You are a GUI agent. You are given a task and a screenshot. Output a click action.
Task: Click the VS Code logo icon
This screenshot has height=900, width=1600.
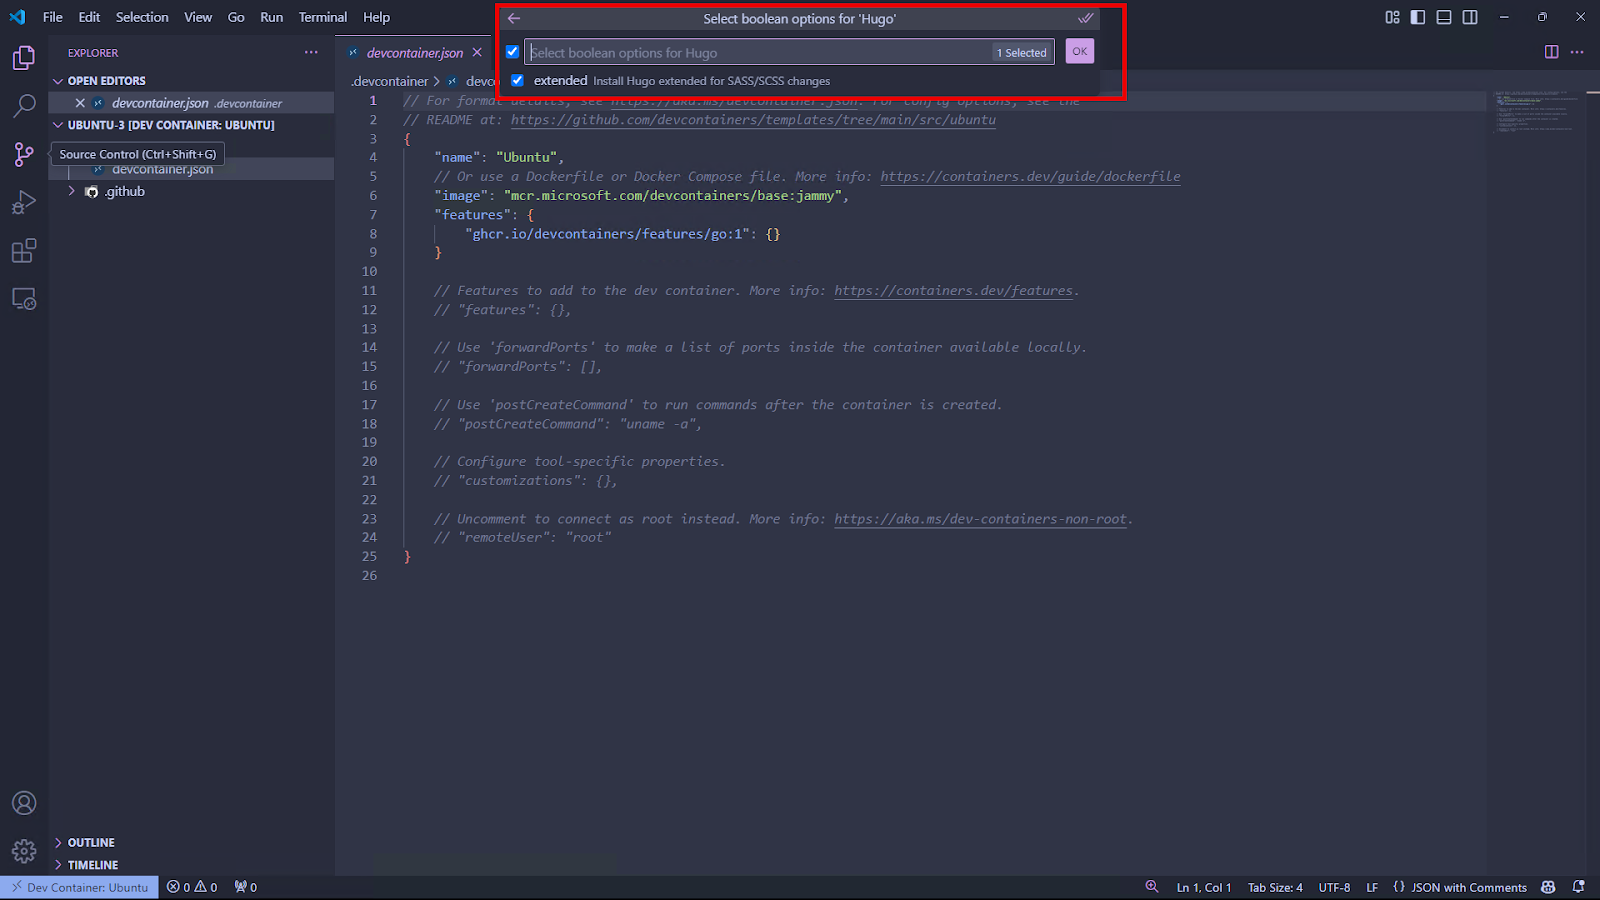coord(17,17)
